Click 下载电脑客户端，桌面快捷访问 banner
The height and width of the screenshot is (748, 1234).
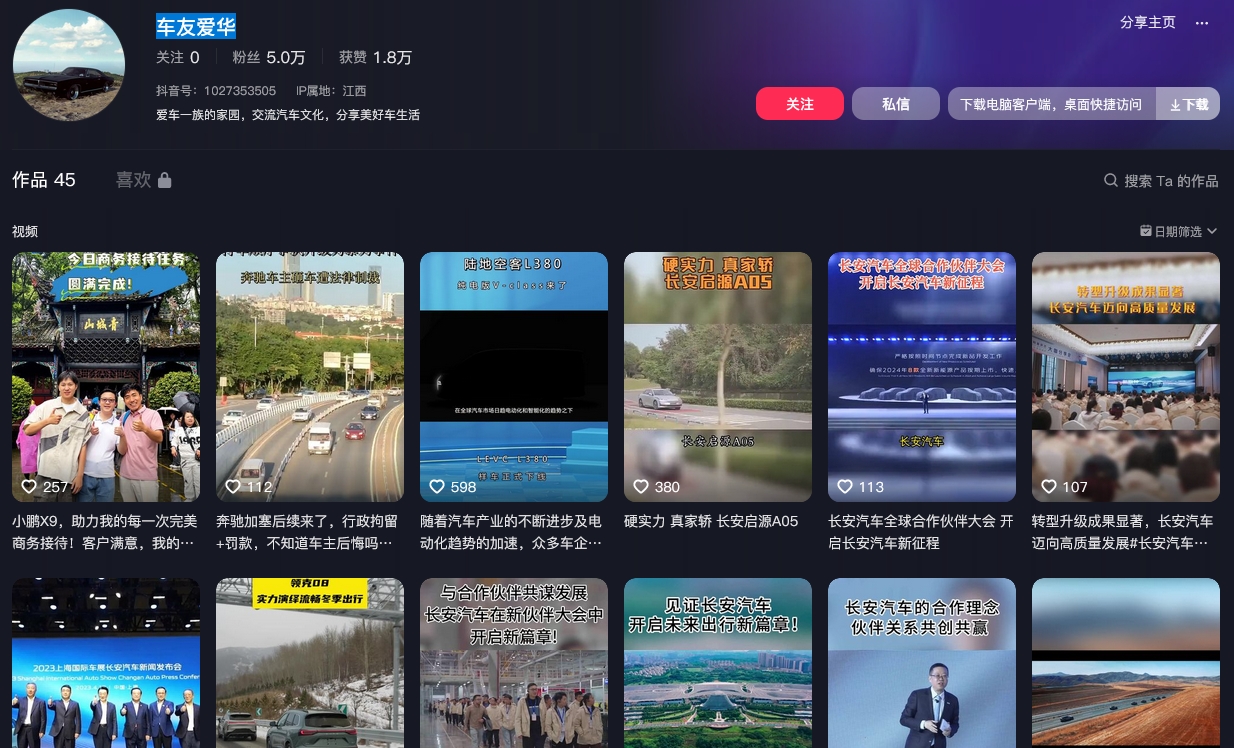[1051, 104]
